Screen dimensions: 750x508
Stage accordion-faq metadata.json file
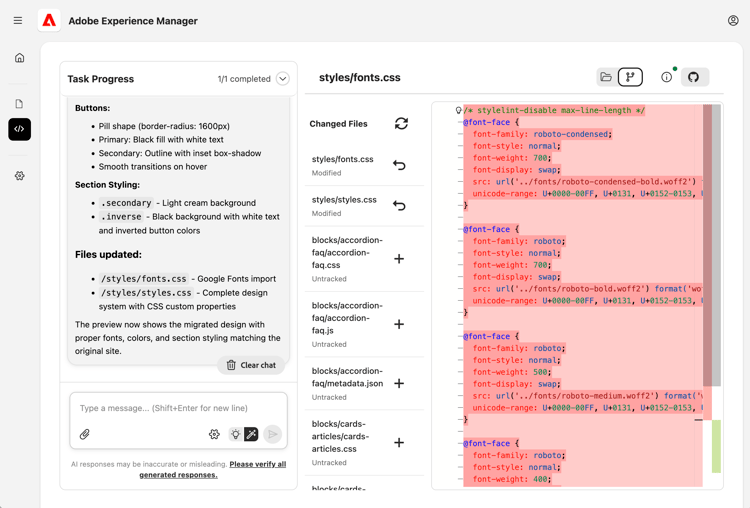399,383
